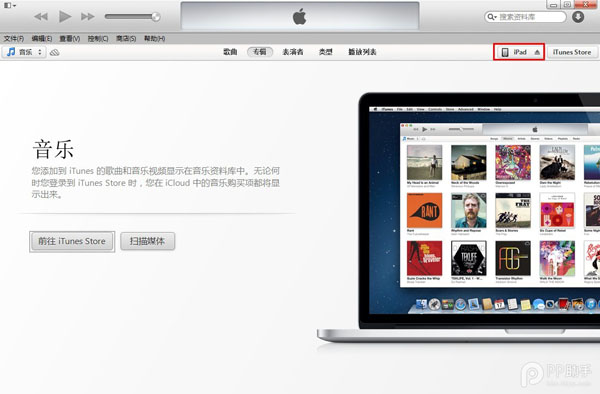Click the iCloud icon beside music selector
The width and height of the screenshot is (600, 394).
55,52
